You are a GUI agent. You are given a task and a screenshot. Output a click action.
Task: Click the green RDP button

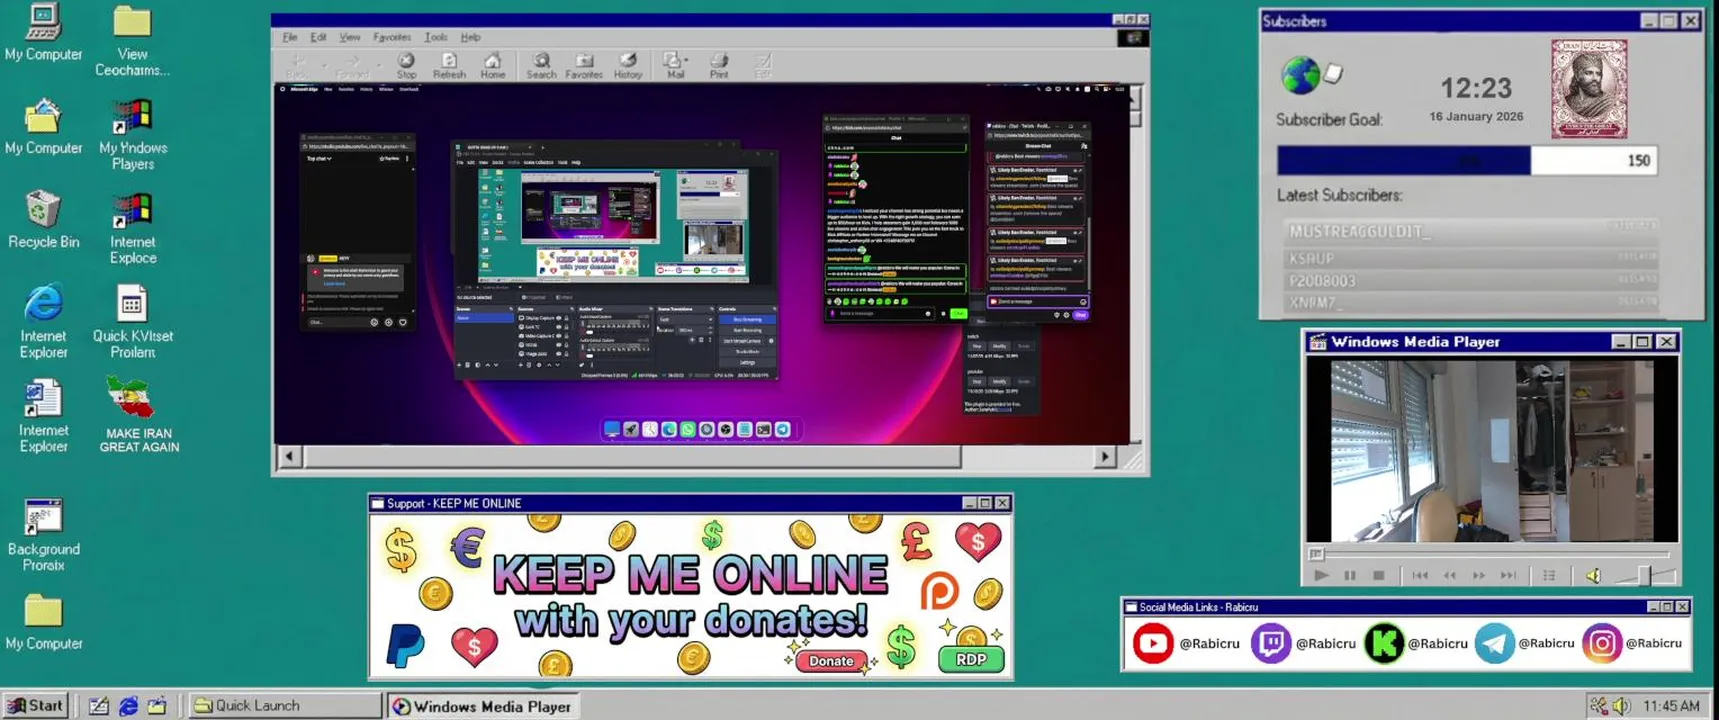[x=971, y=659]
